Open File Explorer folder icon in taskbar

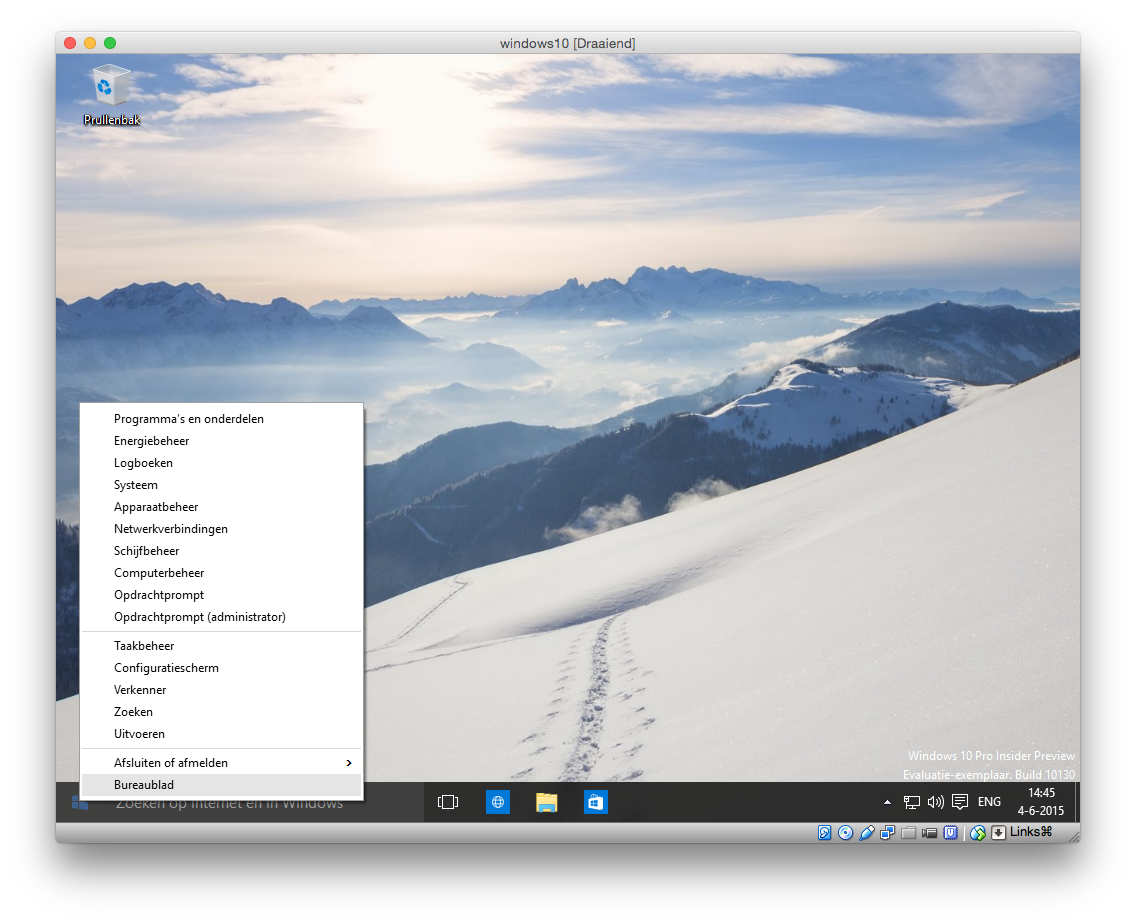point(546,802)
